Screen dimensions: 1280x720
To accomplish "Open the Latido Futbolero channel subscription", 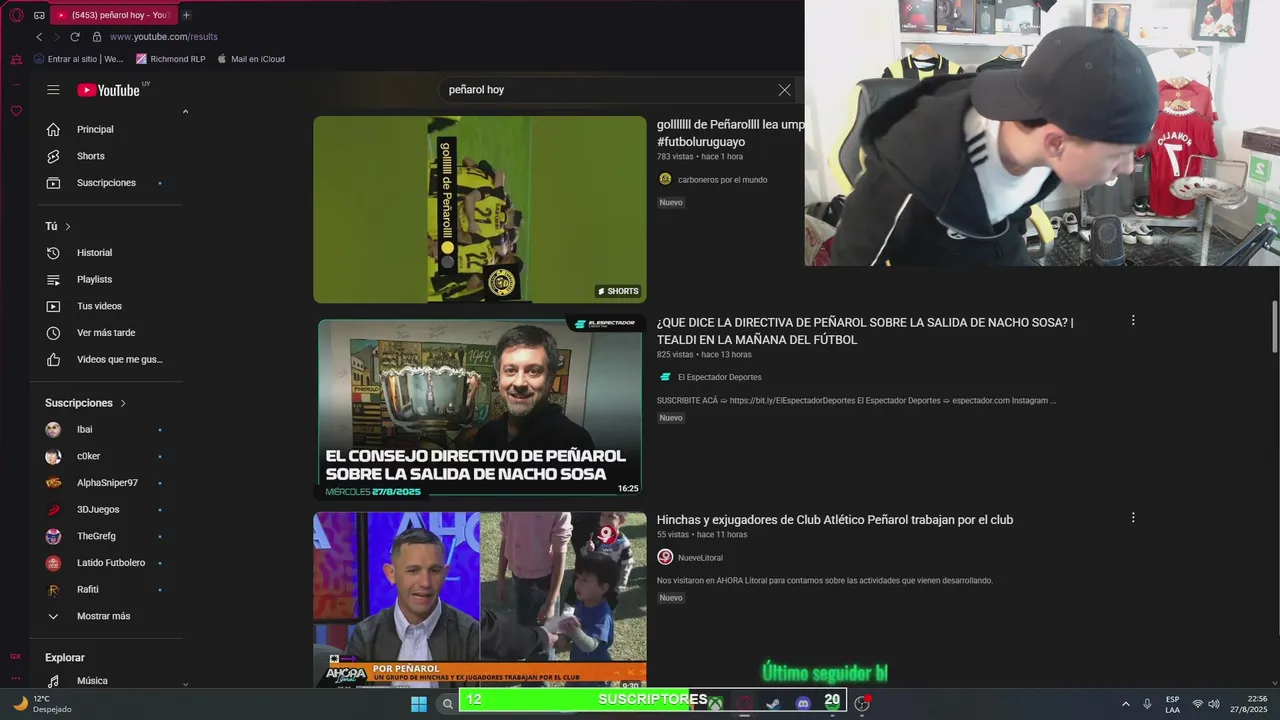I will point(108,563).
